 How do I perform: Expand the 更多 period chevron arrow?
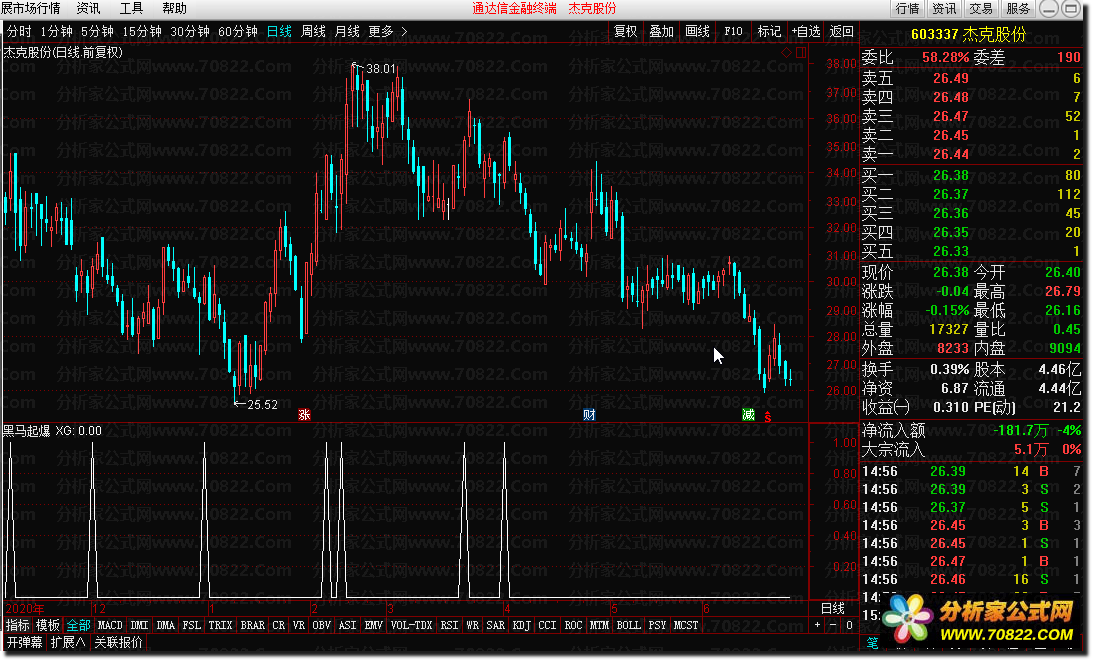pyautogui.click(x=404, y=31)
